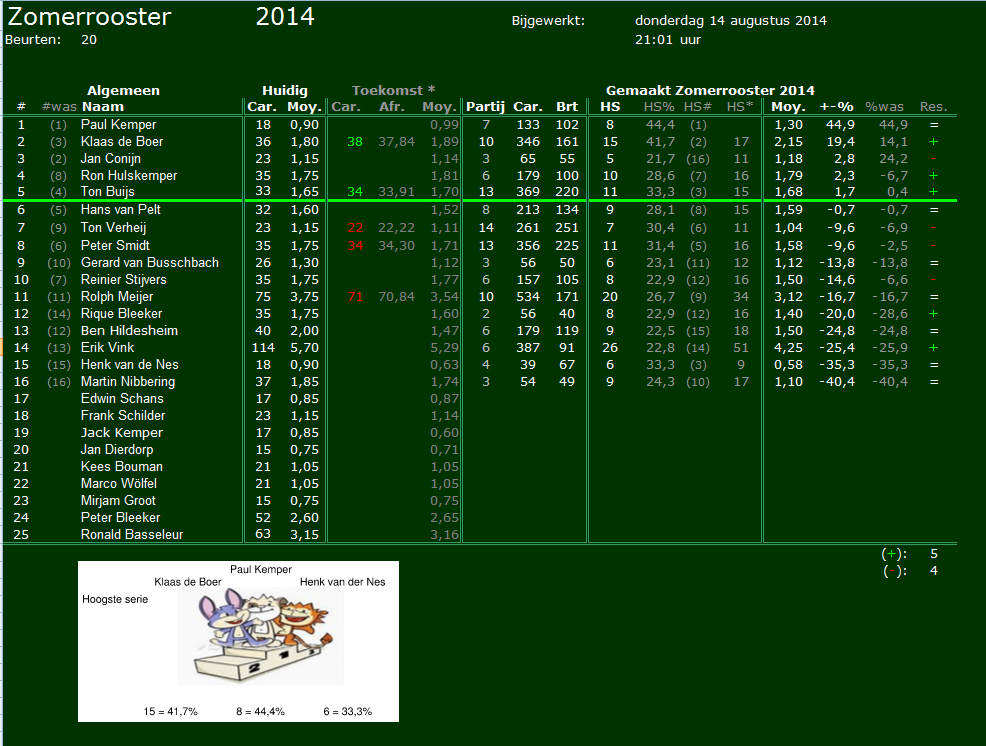Click the name "Jan Conijn"
This screenshot has width=986, height=746.
click(x=111, y=159)
